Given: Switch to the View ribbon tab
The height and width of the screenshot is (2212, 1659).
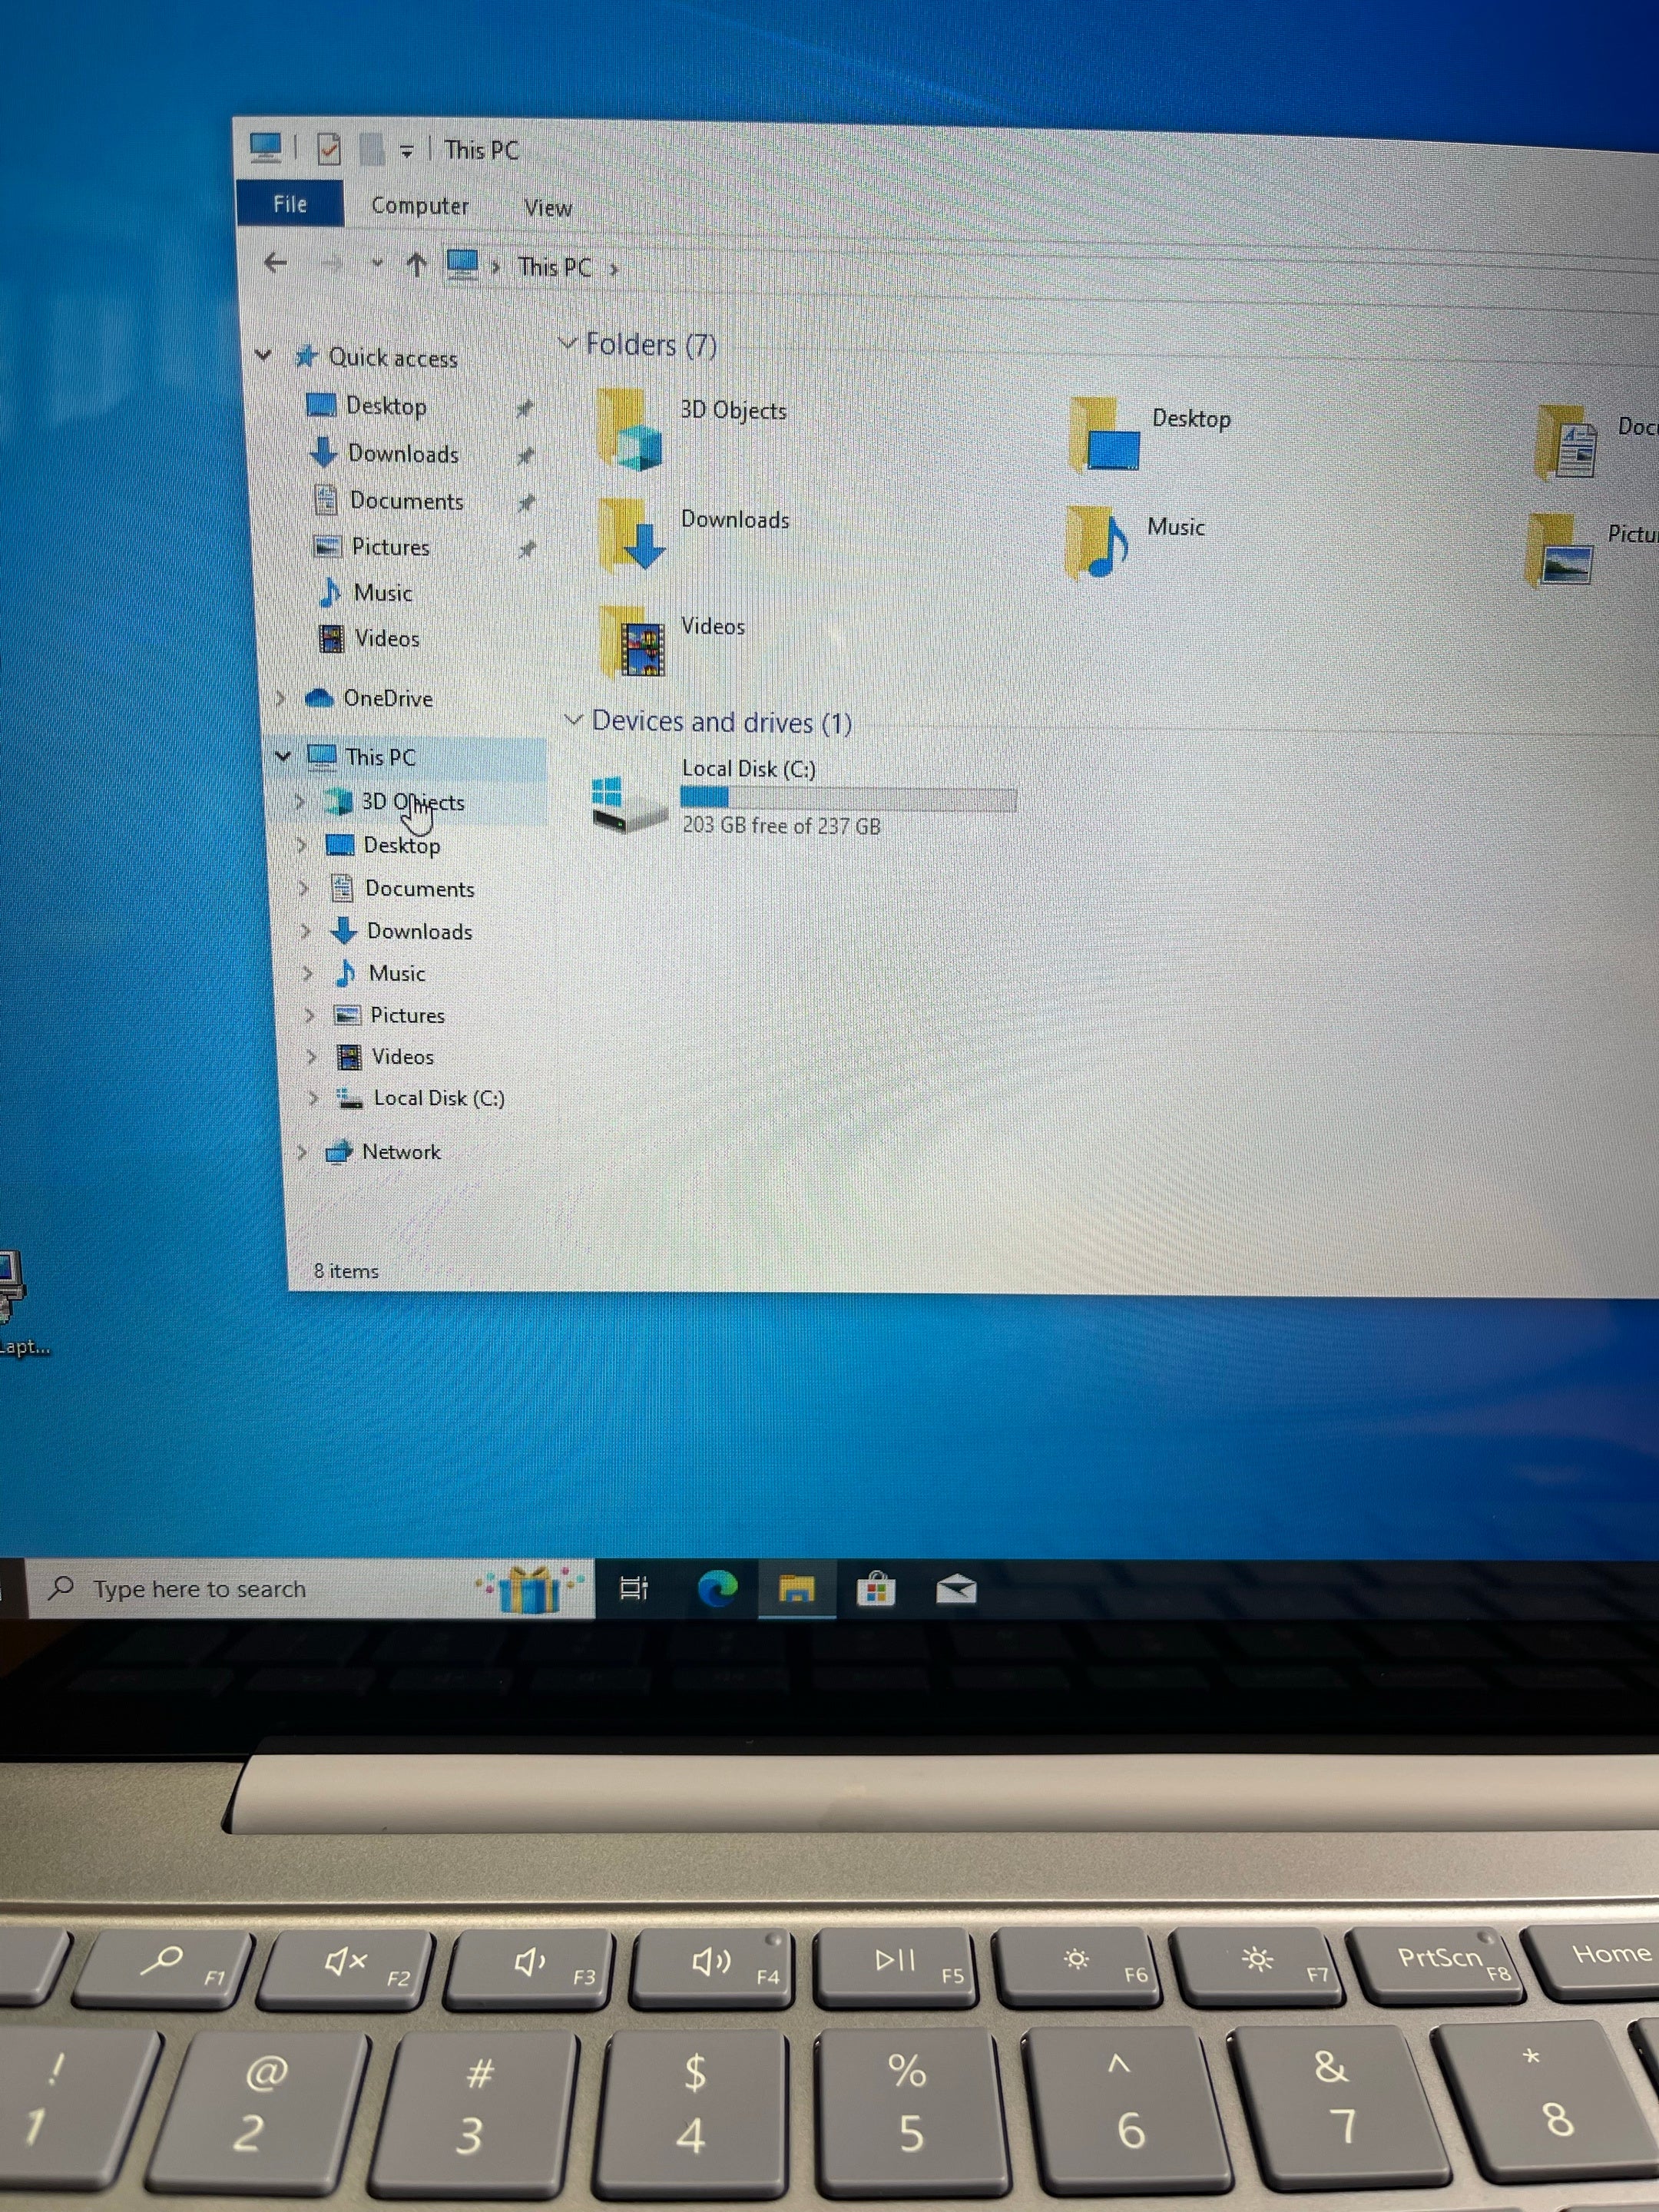Looking at the screenshot, I should (548, 208).
